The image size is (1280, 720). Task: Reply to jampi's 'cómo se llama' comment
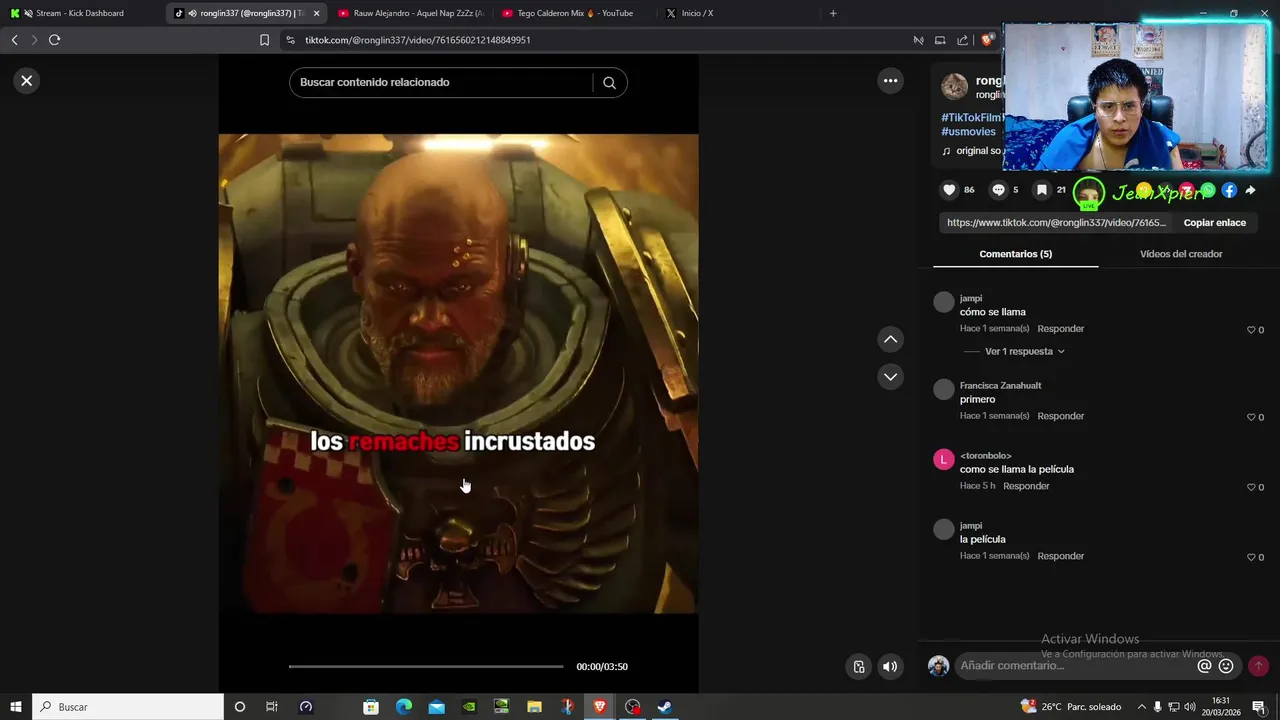[x=1060, y=329]
